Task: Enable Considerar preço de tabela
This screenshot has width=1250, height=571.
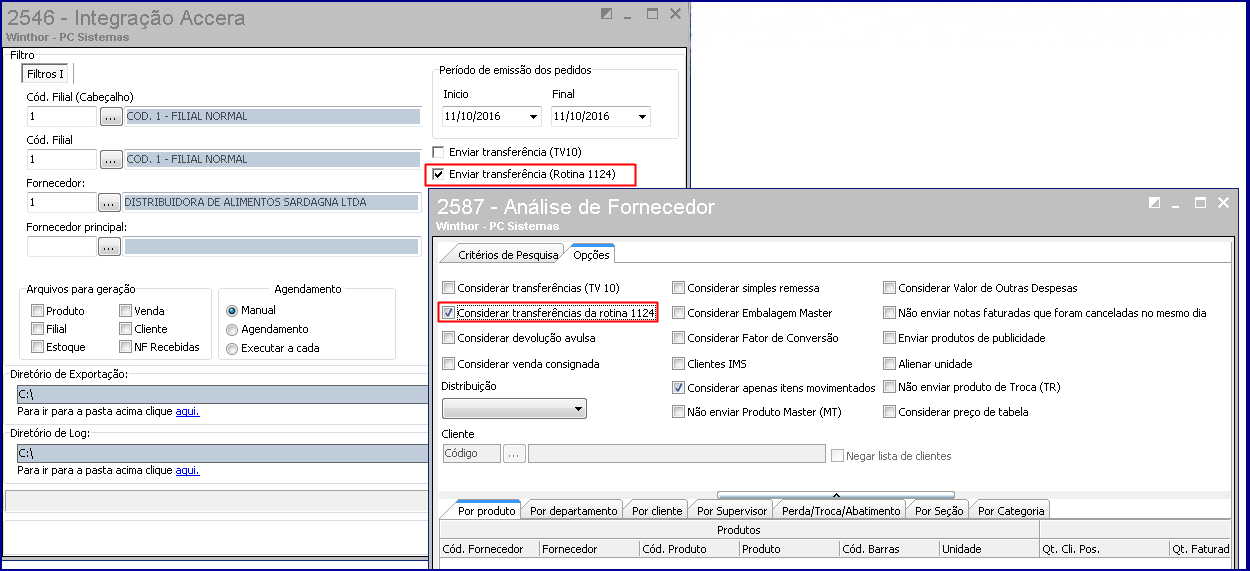Action: pos(890,412)
